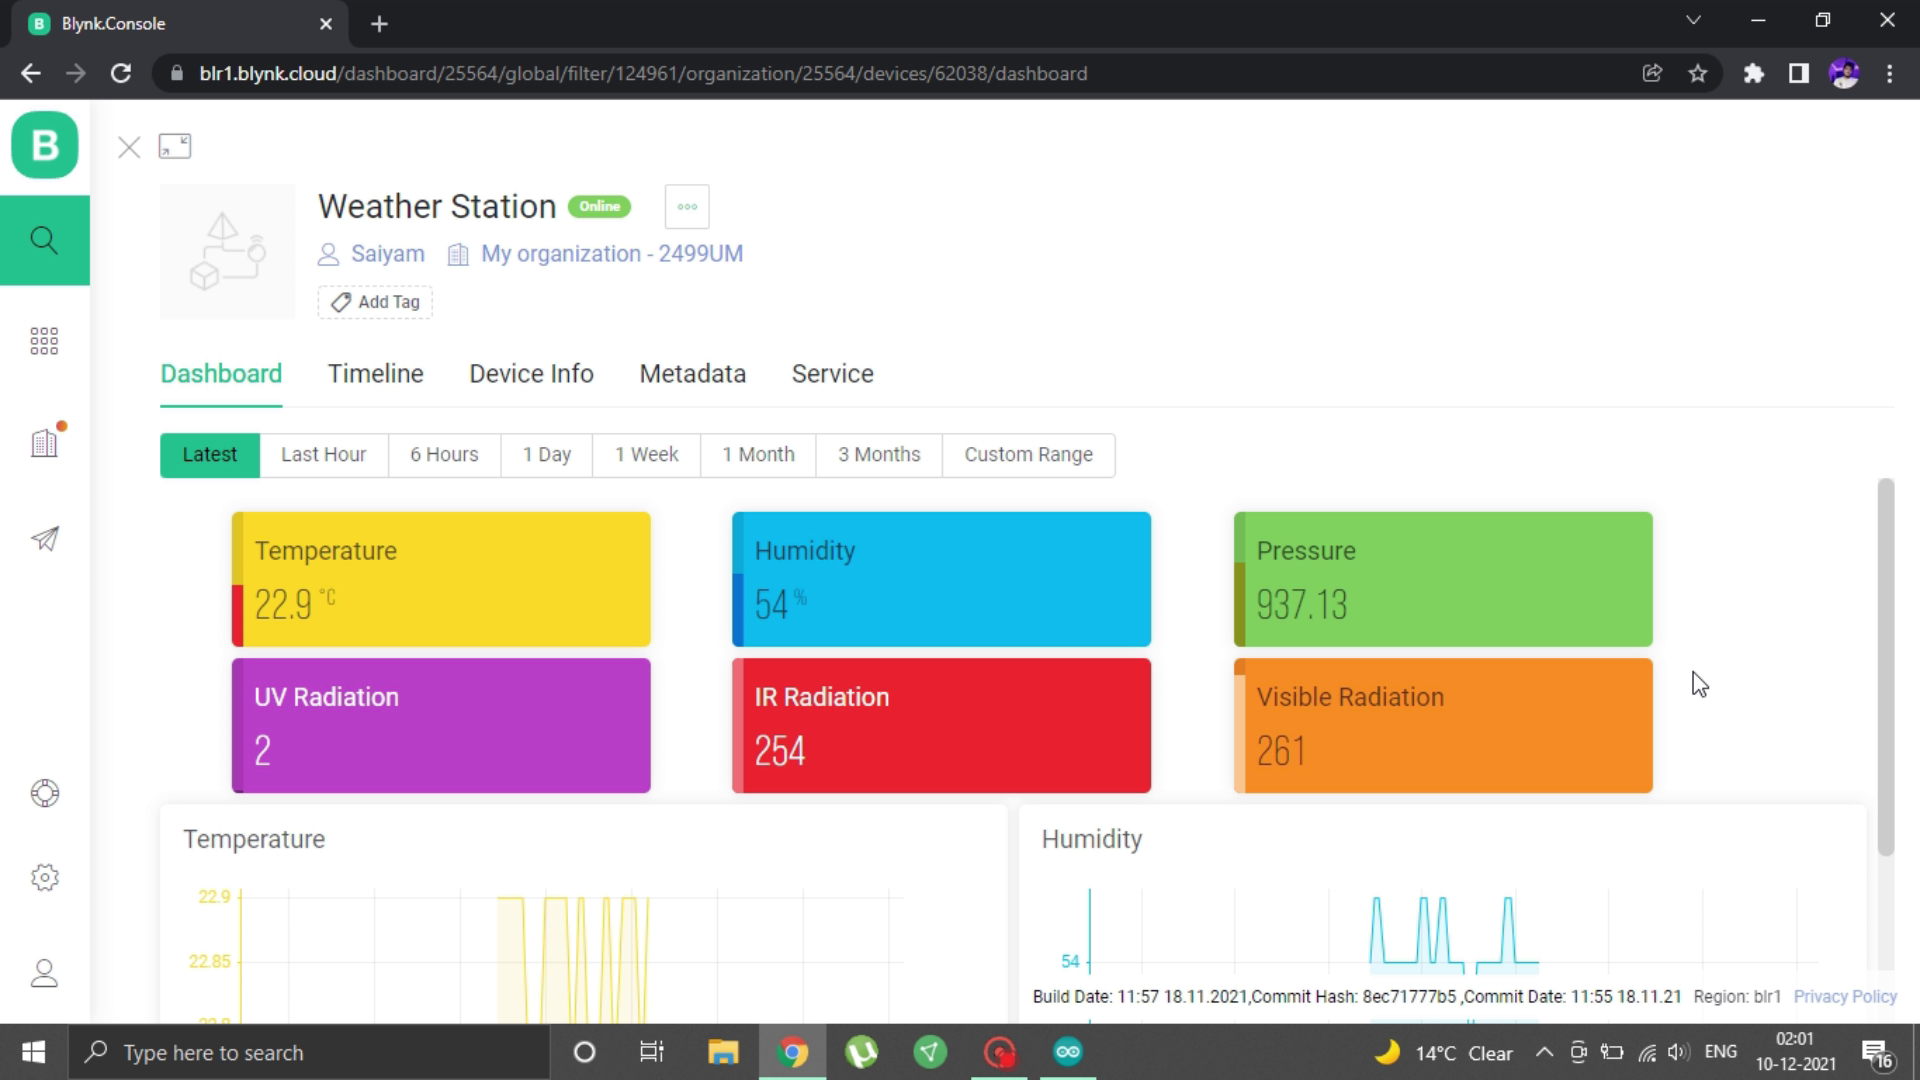Select the 3 Months range option
This screenshot has width=1920, height=1080.
coord(878,454)
